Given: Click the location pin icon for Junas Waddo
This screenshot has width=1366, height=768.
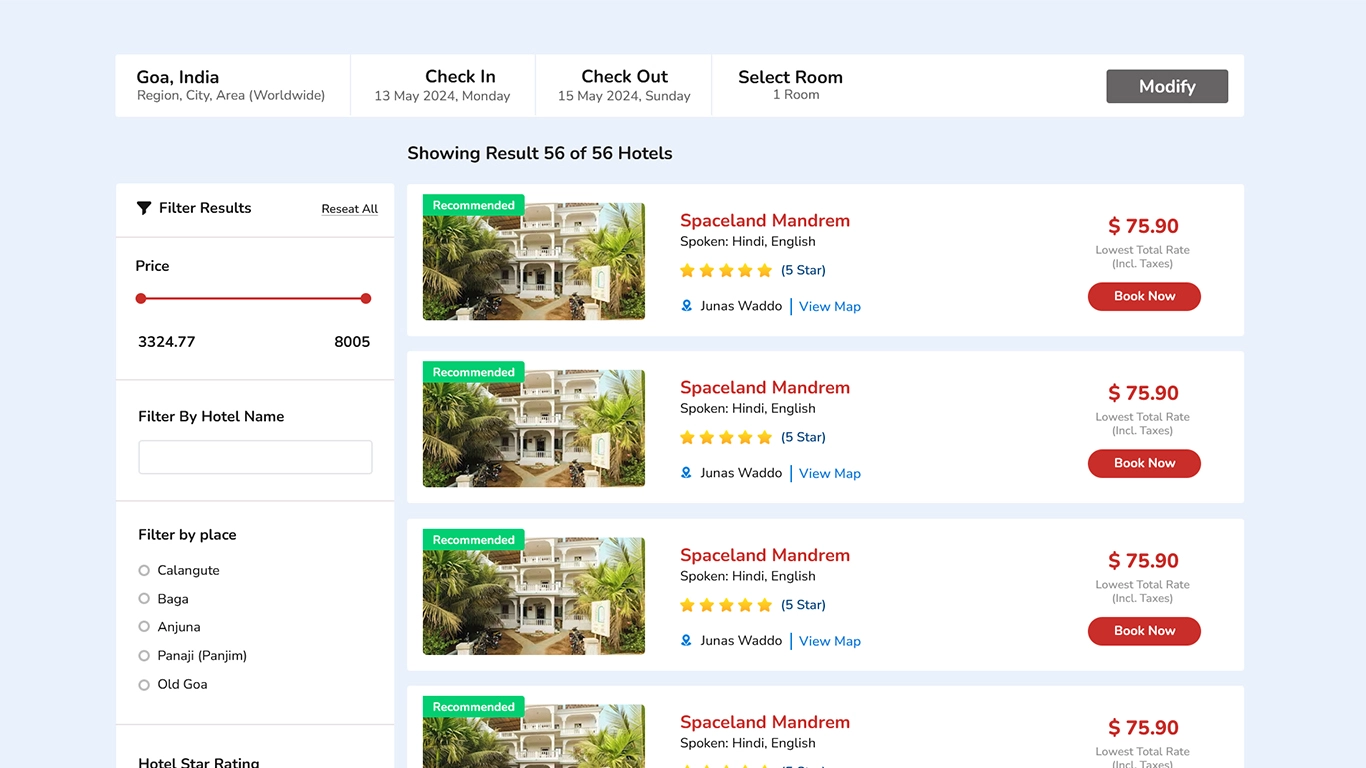Looking at the screenshot, I should coord(687,306).
